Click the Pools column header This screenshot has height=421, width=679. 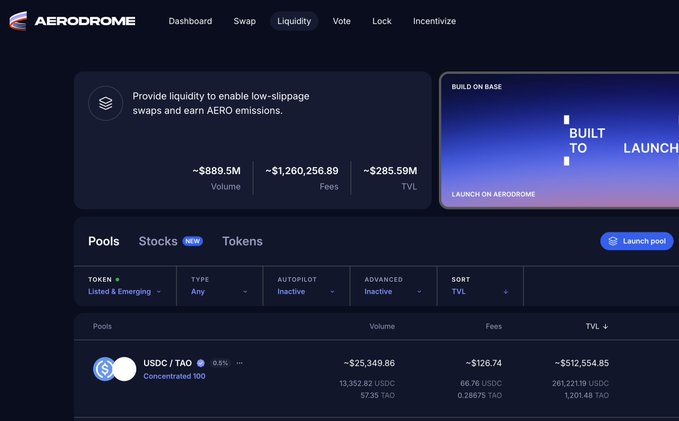click(102, 326)
